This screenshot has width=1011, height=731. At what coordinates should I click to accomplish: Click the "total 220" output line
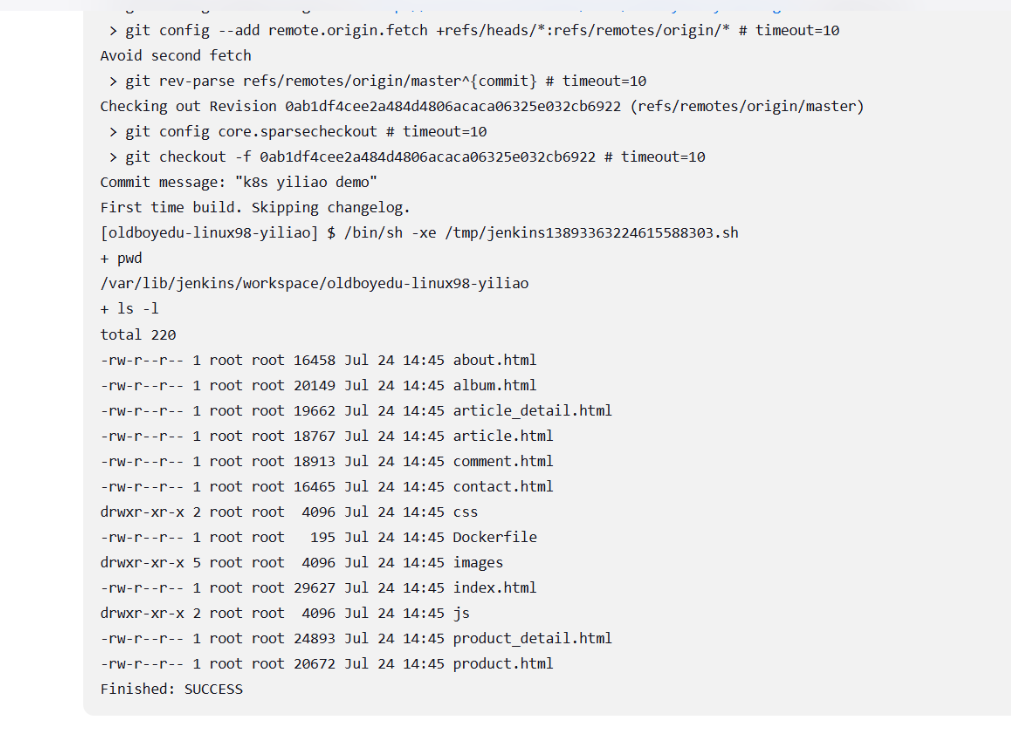[138, 335]
